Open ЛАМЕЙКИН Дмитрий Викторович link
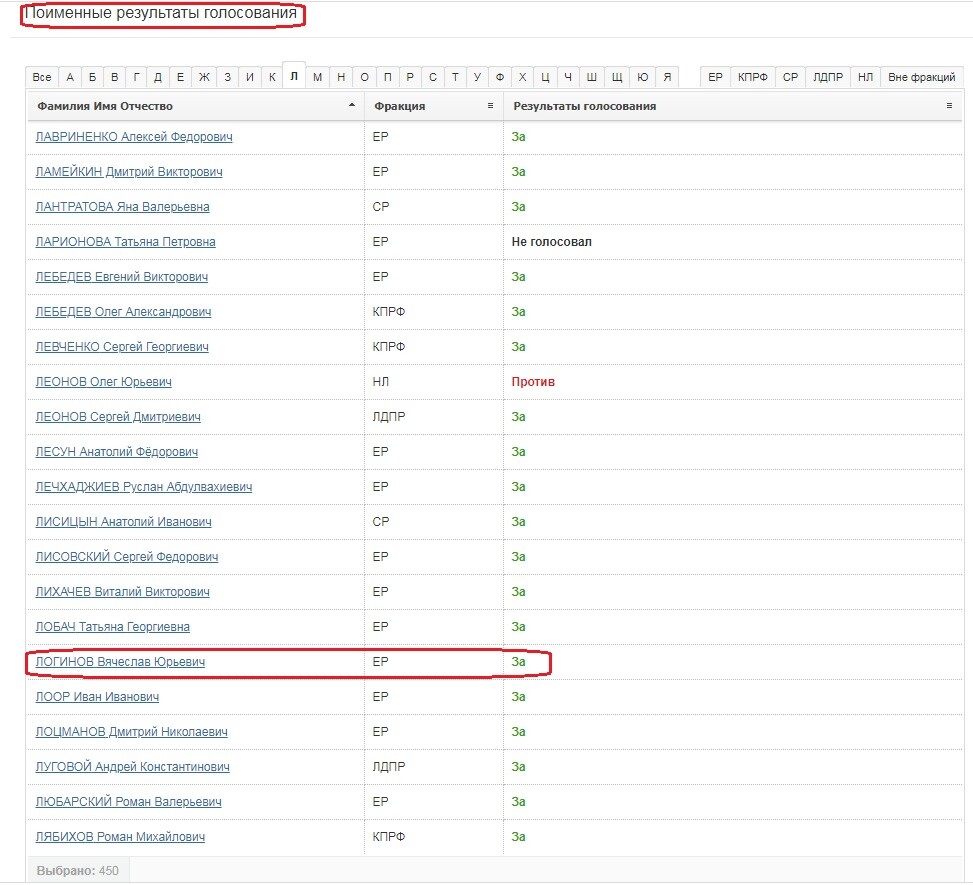The height and width of the screenshot is (885, 973). [129, 171]
